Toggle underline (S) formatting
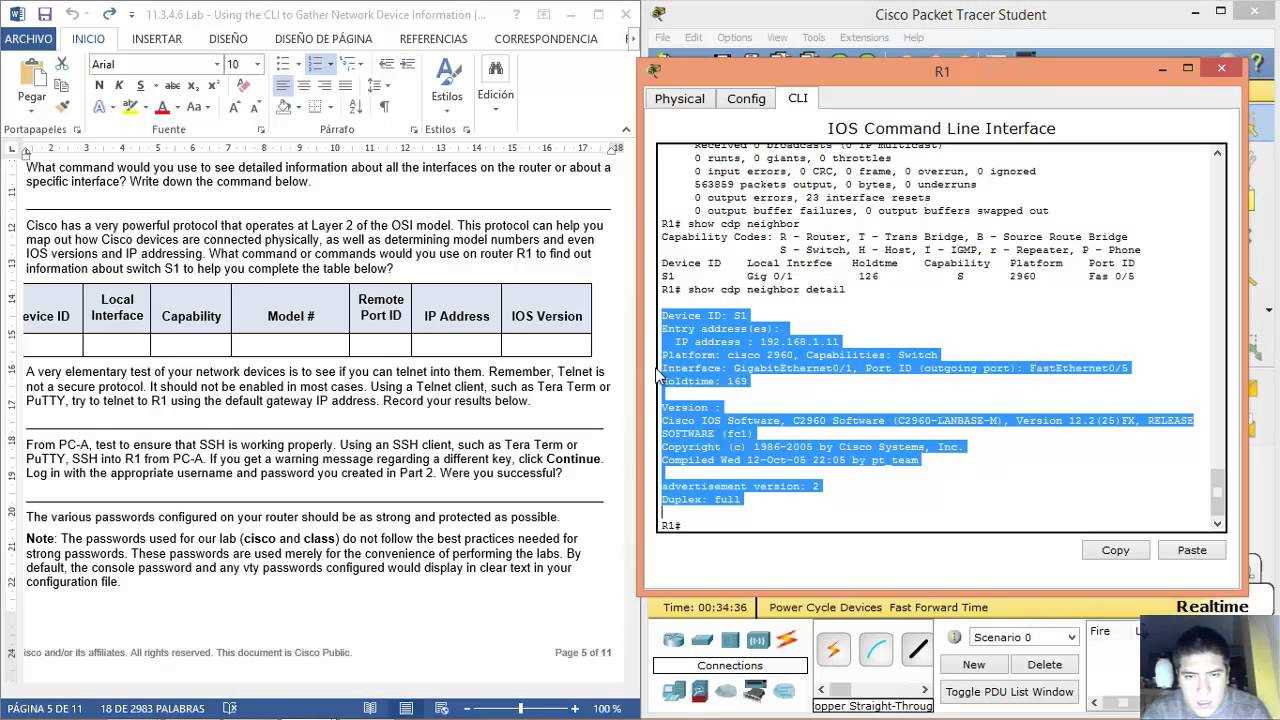This screenshot has width=1280, height=720. pos(141,86)
